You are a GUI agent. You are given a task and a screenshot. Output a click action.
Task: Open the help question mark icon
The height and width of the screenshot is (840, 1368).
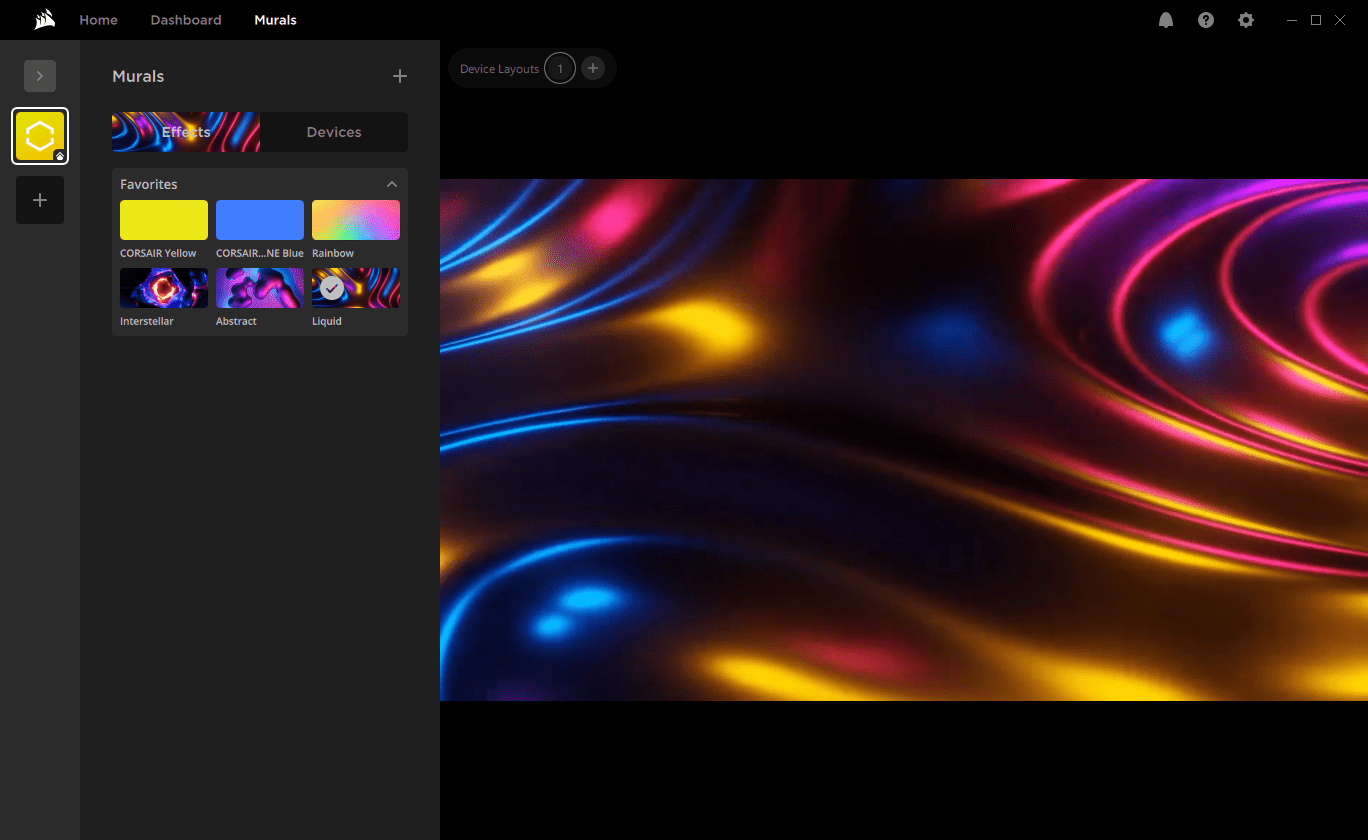(1206, 20)
